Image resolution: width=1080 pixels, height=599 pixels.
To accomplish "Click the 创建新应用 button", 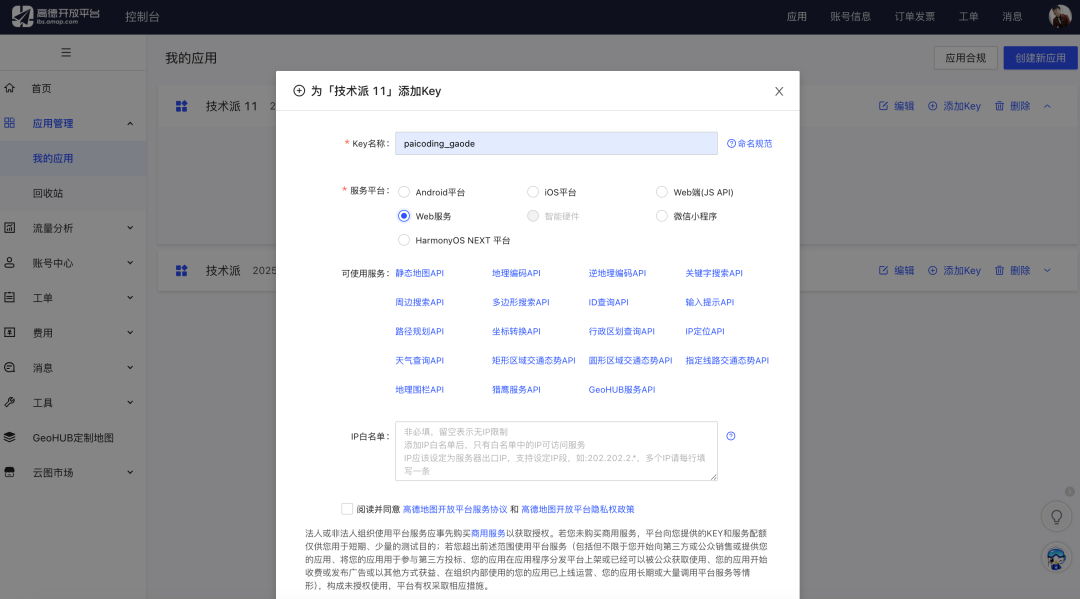I will [1040, 58].
